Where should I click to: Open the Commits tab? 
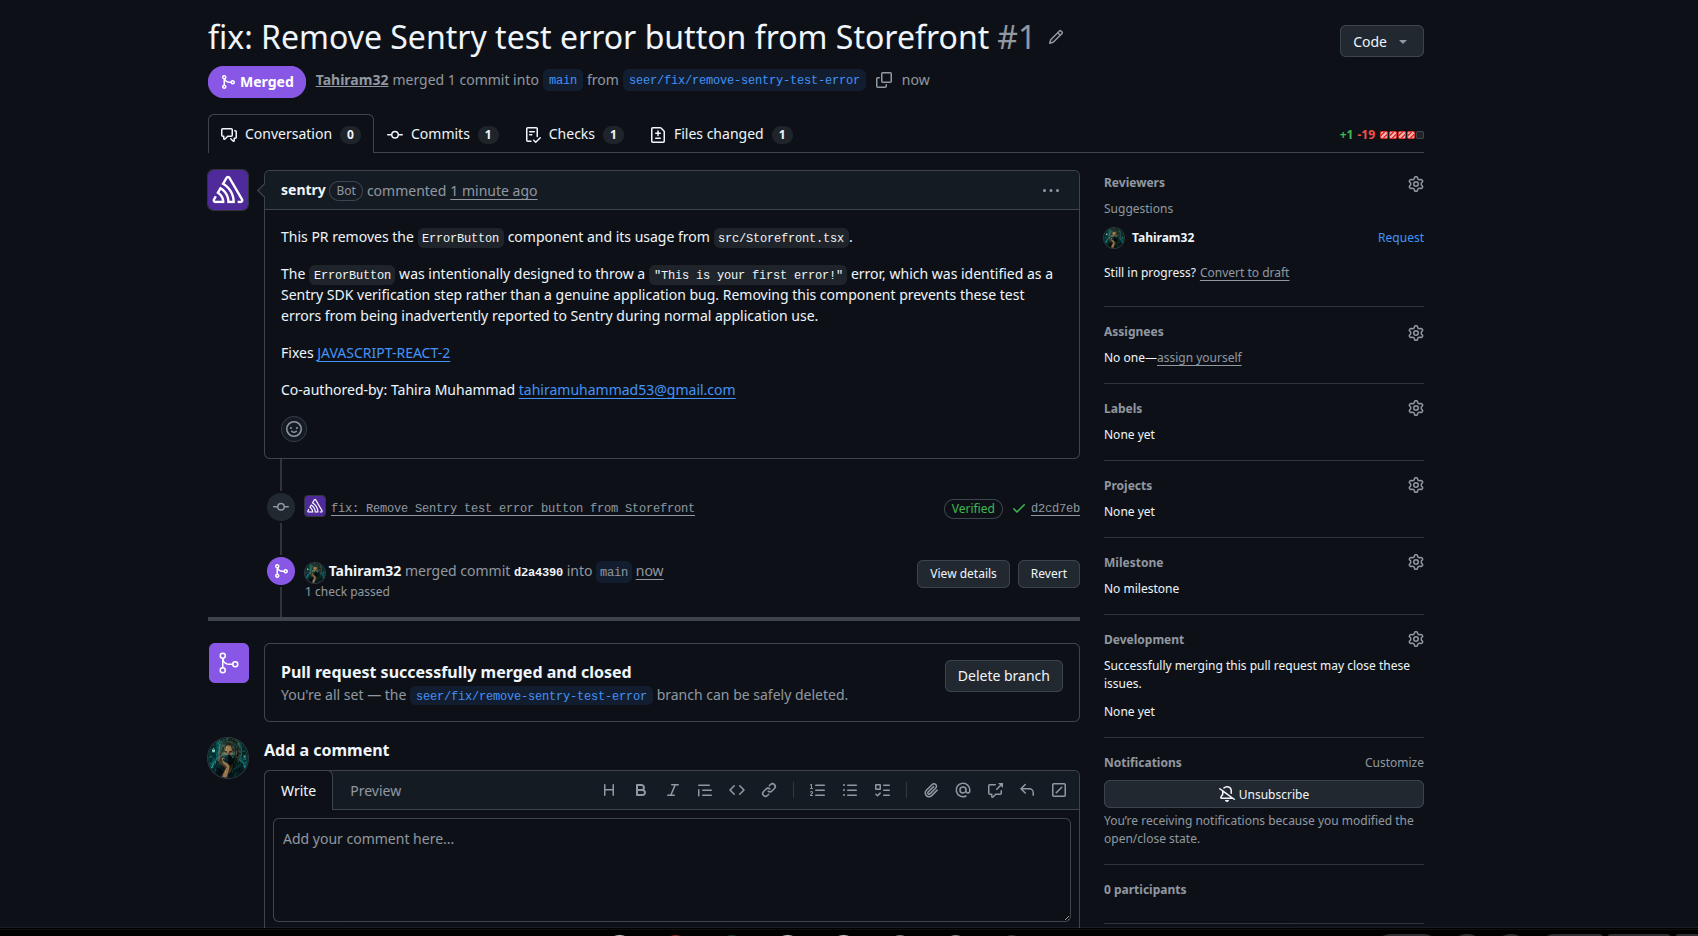442,134
